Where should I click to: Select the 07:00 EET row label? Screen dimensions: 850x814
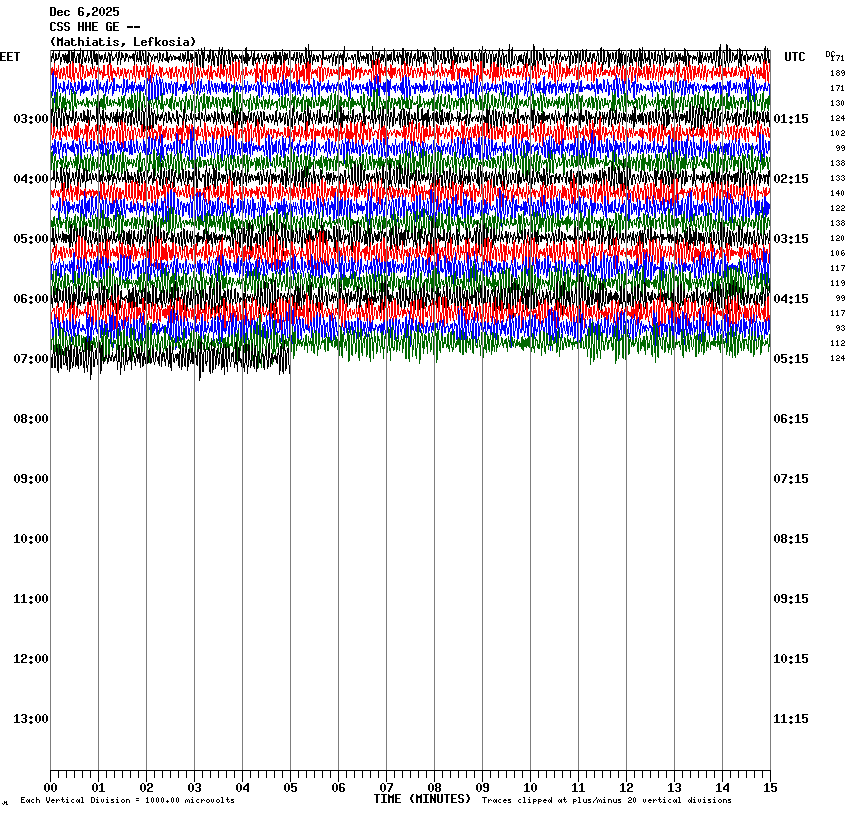[x=30, y=359]
